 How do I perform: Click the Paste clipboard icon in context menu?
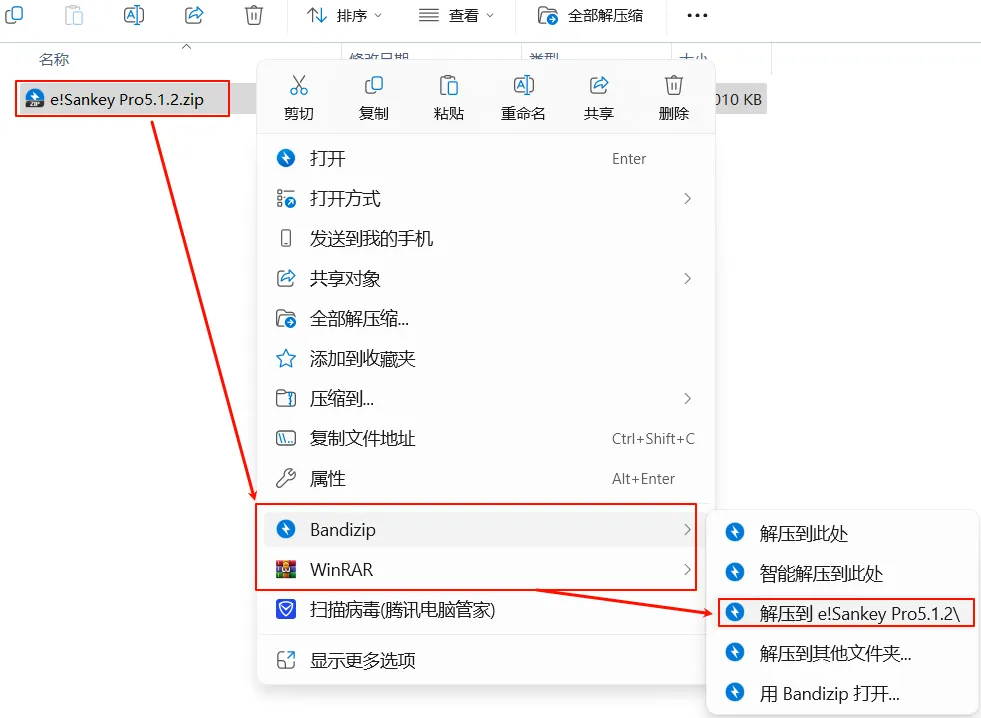tap(449, 85)
